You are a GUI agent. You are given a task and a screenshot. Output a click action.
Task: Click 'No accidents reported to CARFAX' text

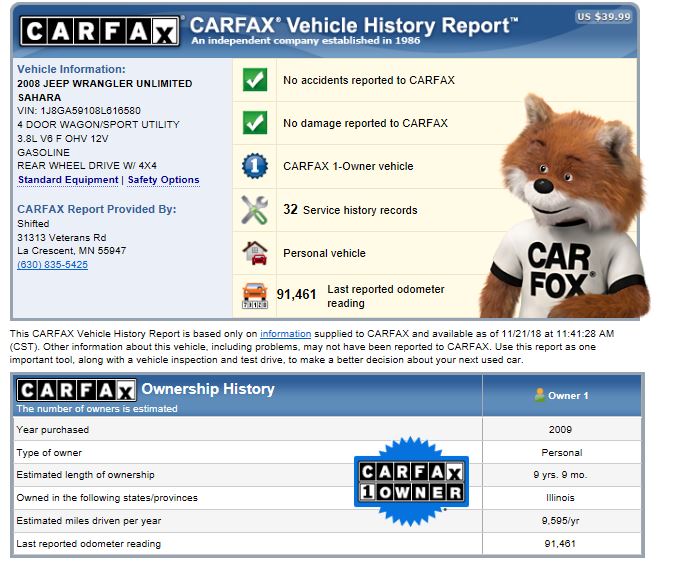click(x=369, y=80)
